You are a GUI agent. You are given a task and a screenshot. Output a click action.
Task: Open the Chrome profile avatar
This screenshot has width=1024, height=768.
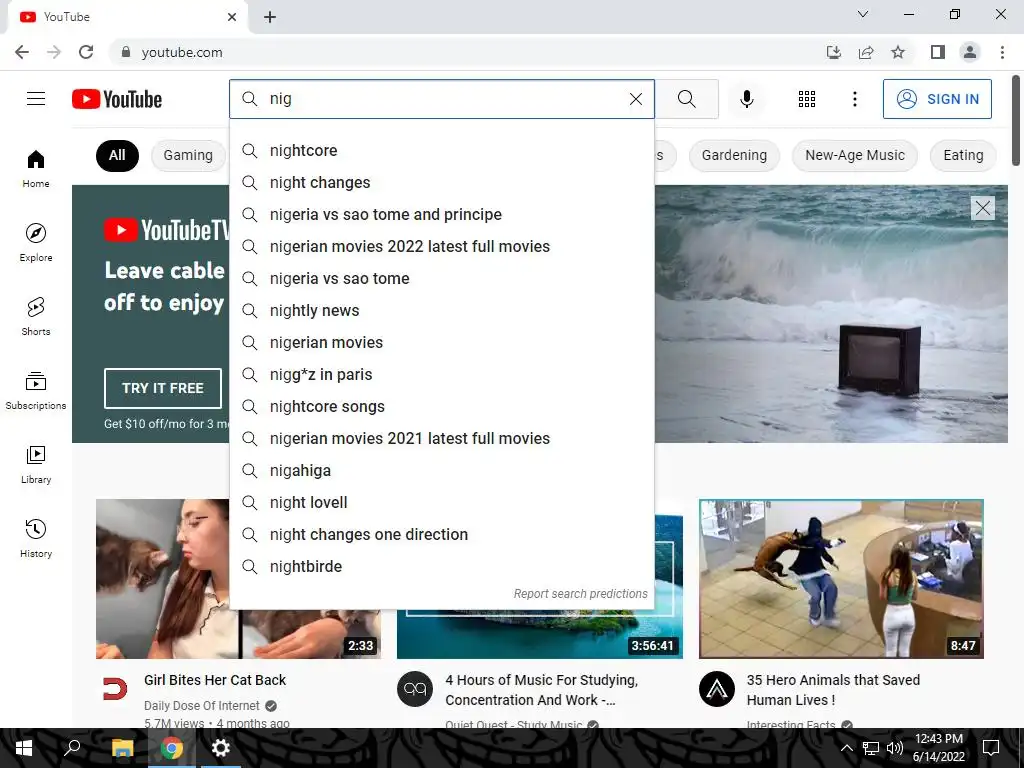970,52
